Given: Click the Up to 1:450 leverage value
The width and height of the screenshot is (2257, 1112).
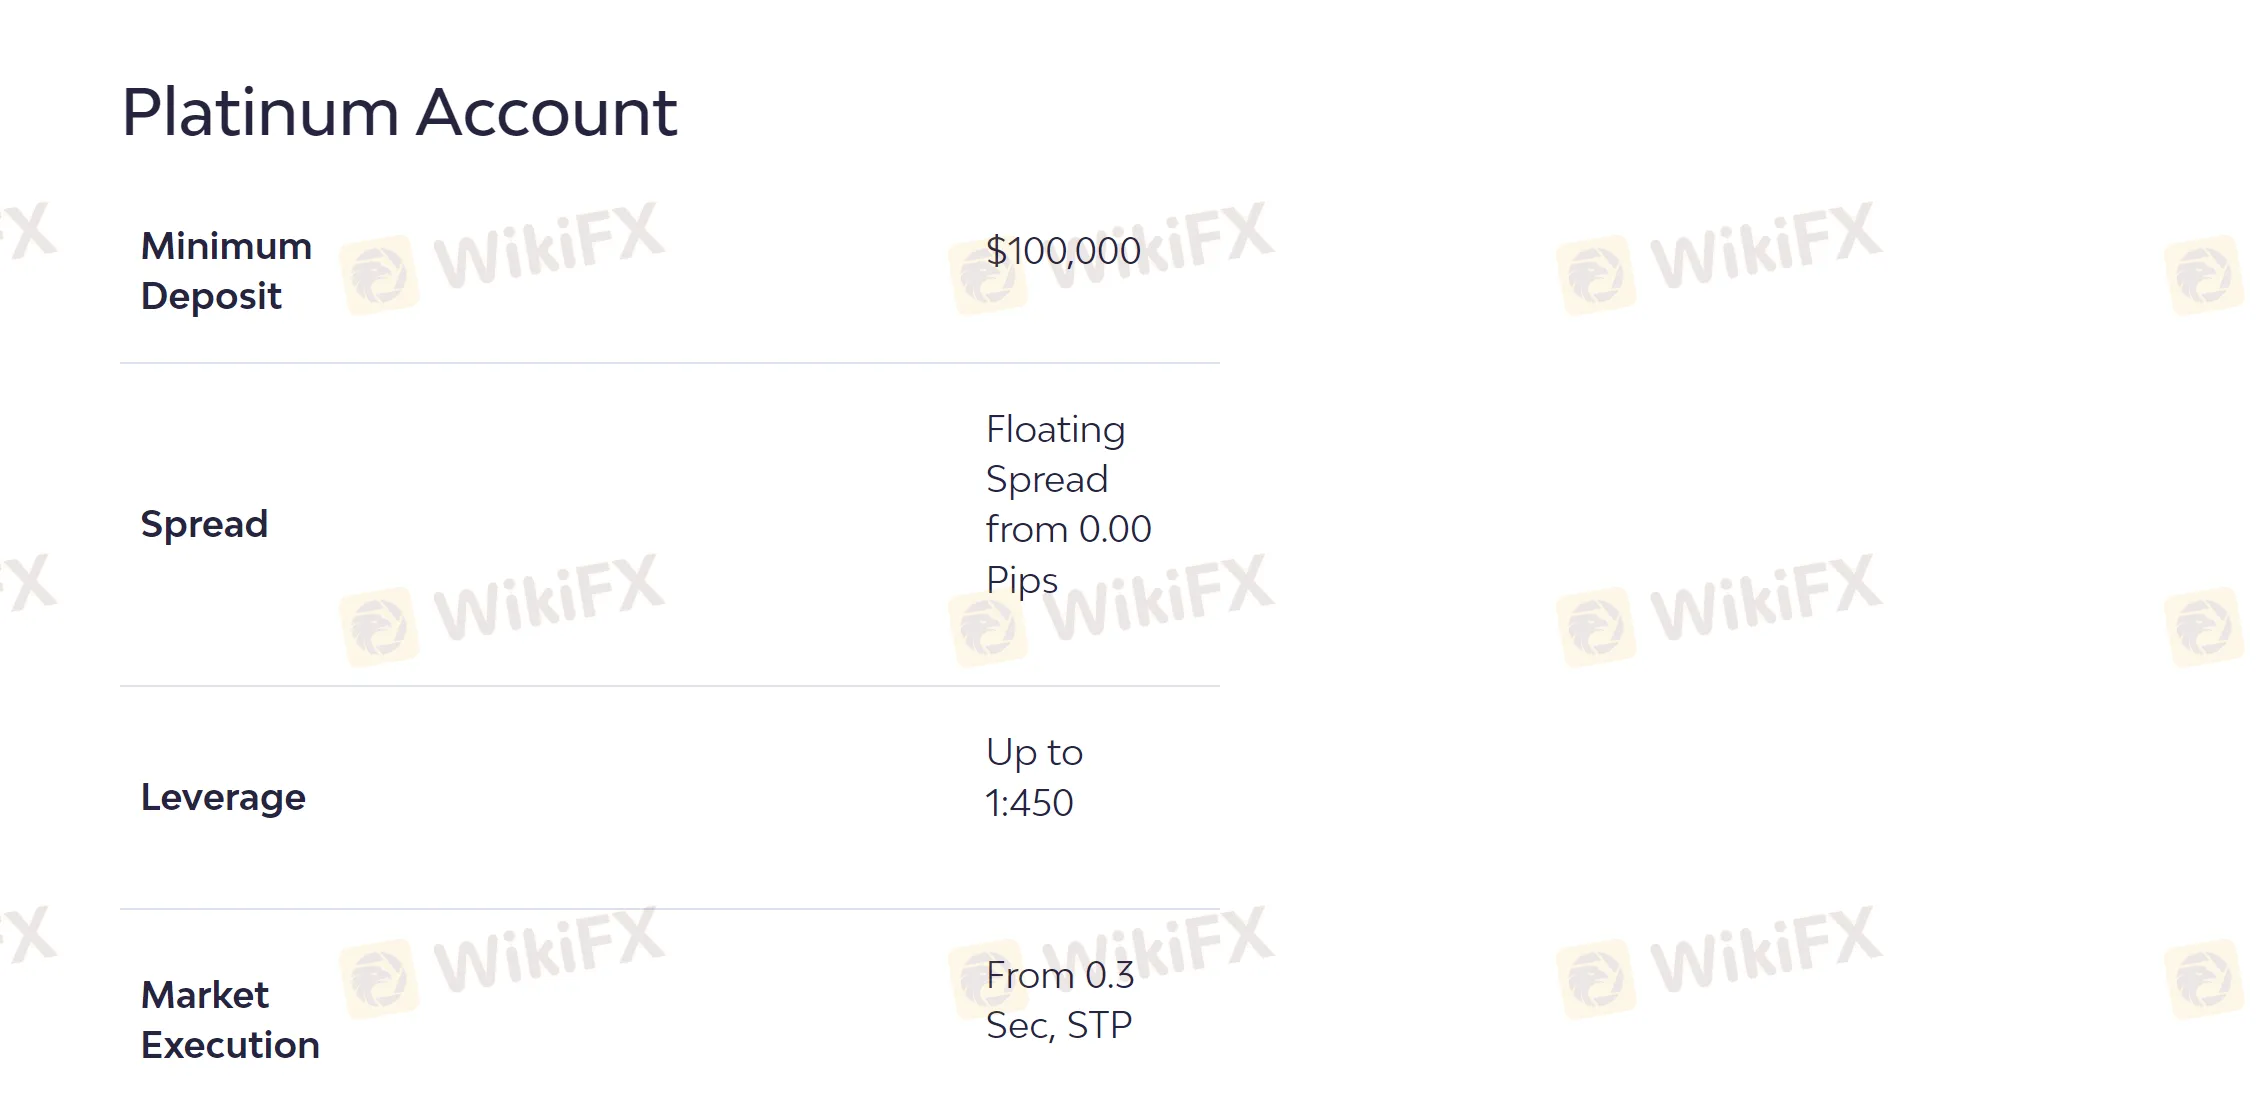Looking at the screenshot, I should click(1034, 777).
